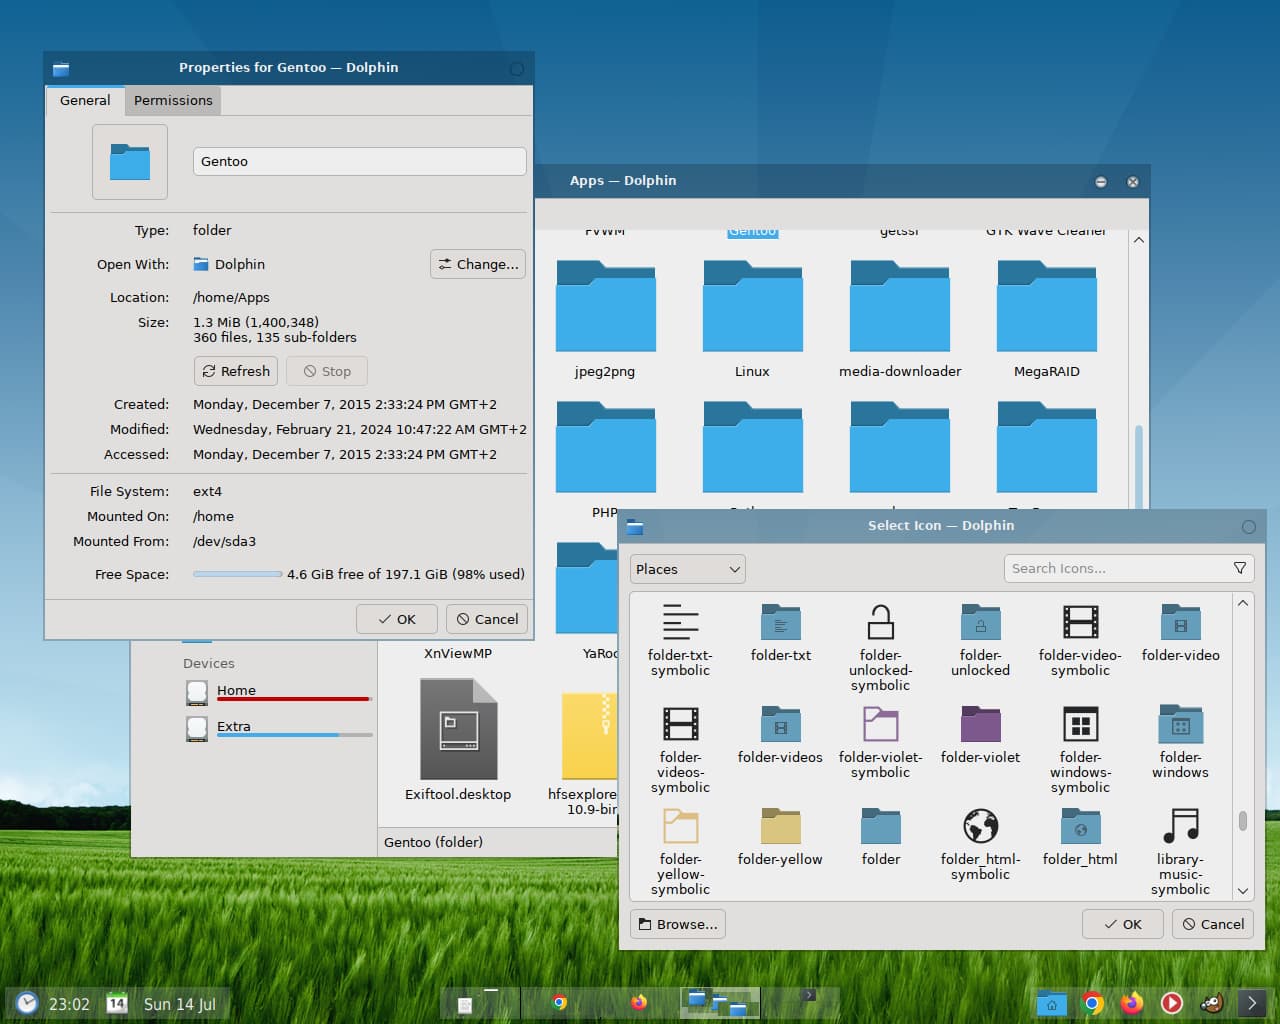Click the Refresh size button
Viewport: 1280px width, 1024px height.
pyautogui.click(x=236, y=371)
